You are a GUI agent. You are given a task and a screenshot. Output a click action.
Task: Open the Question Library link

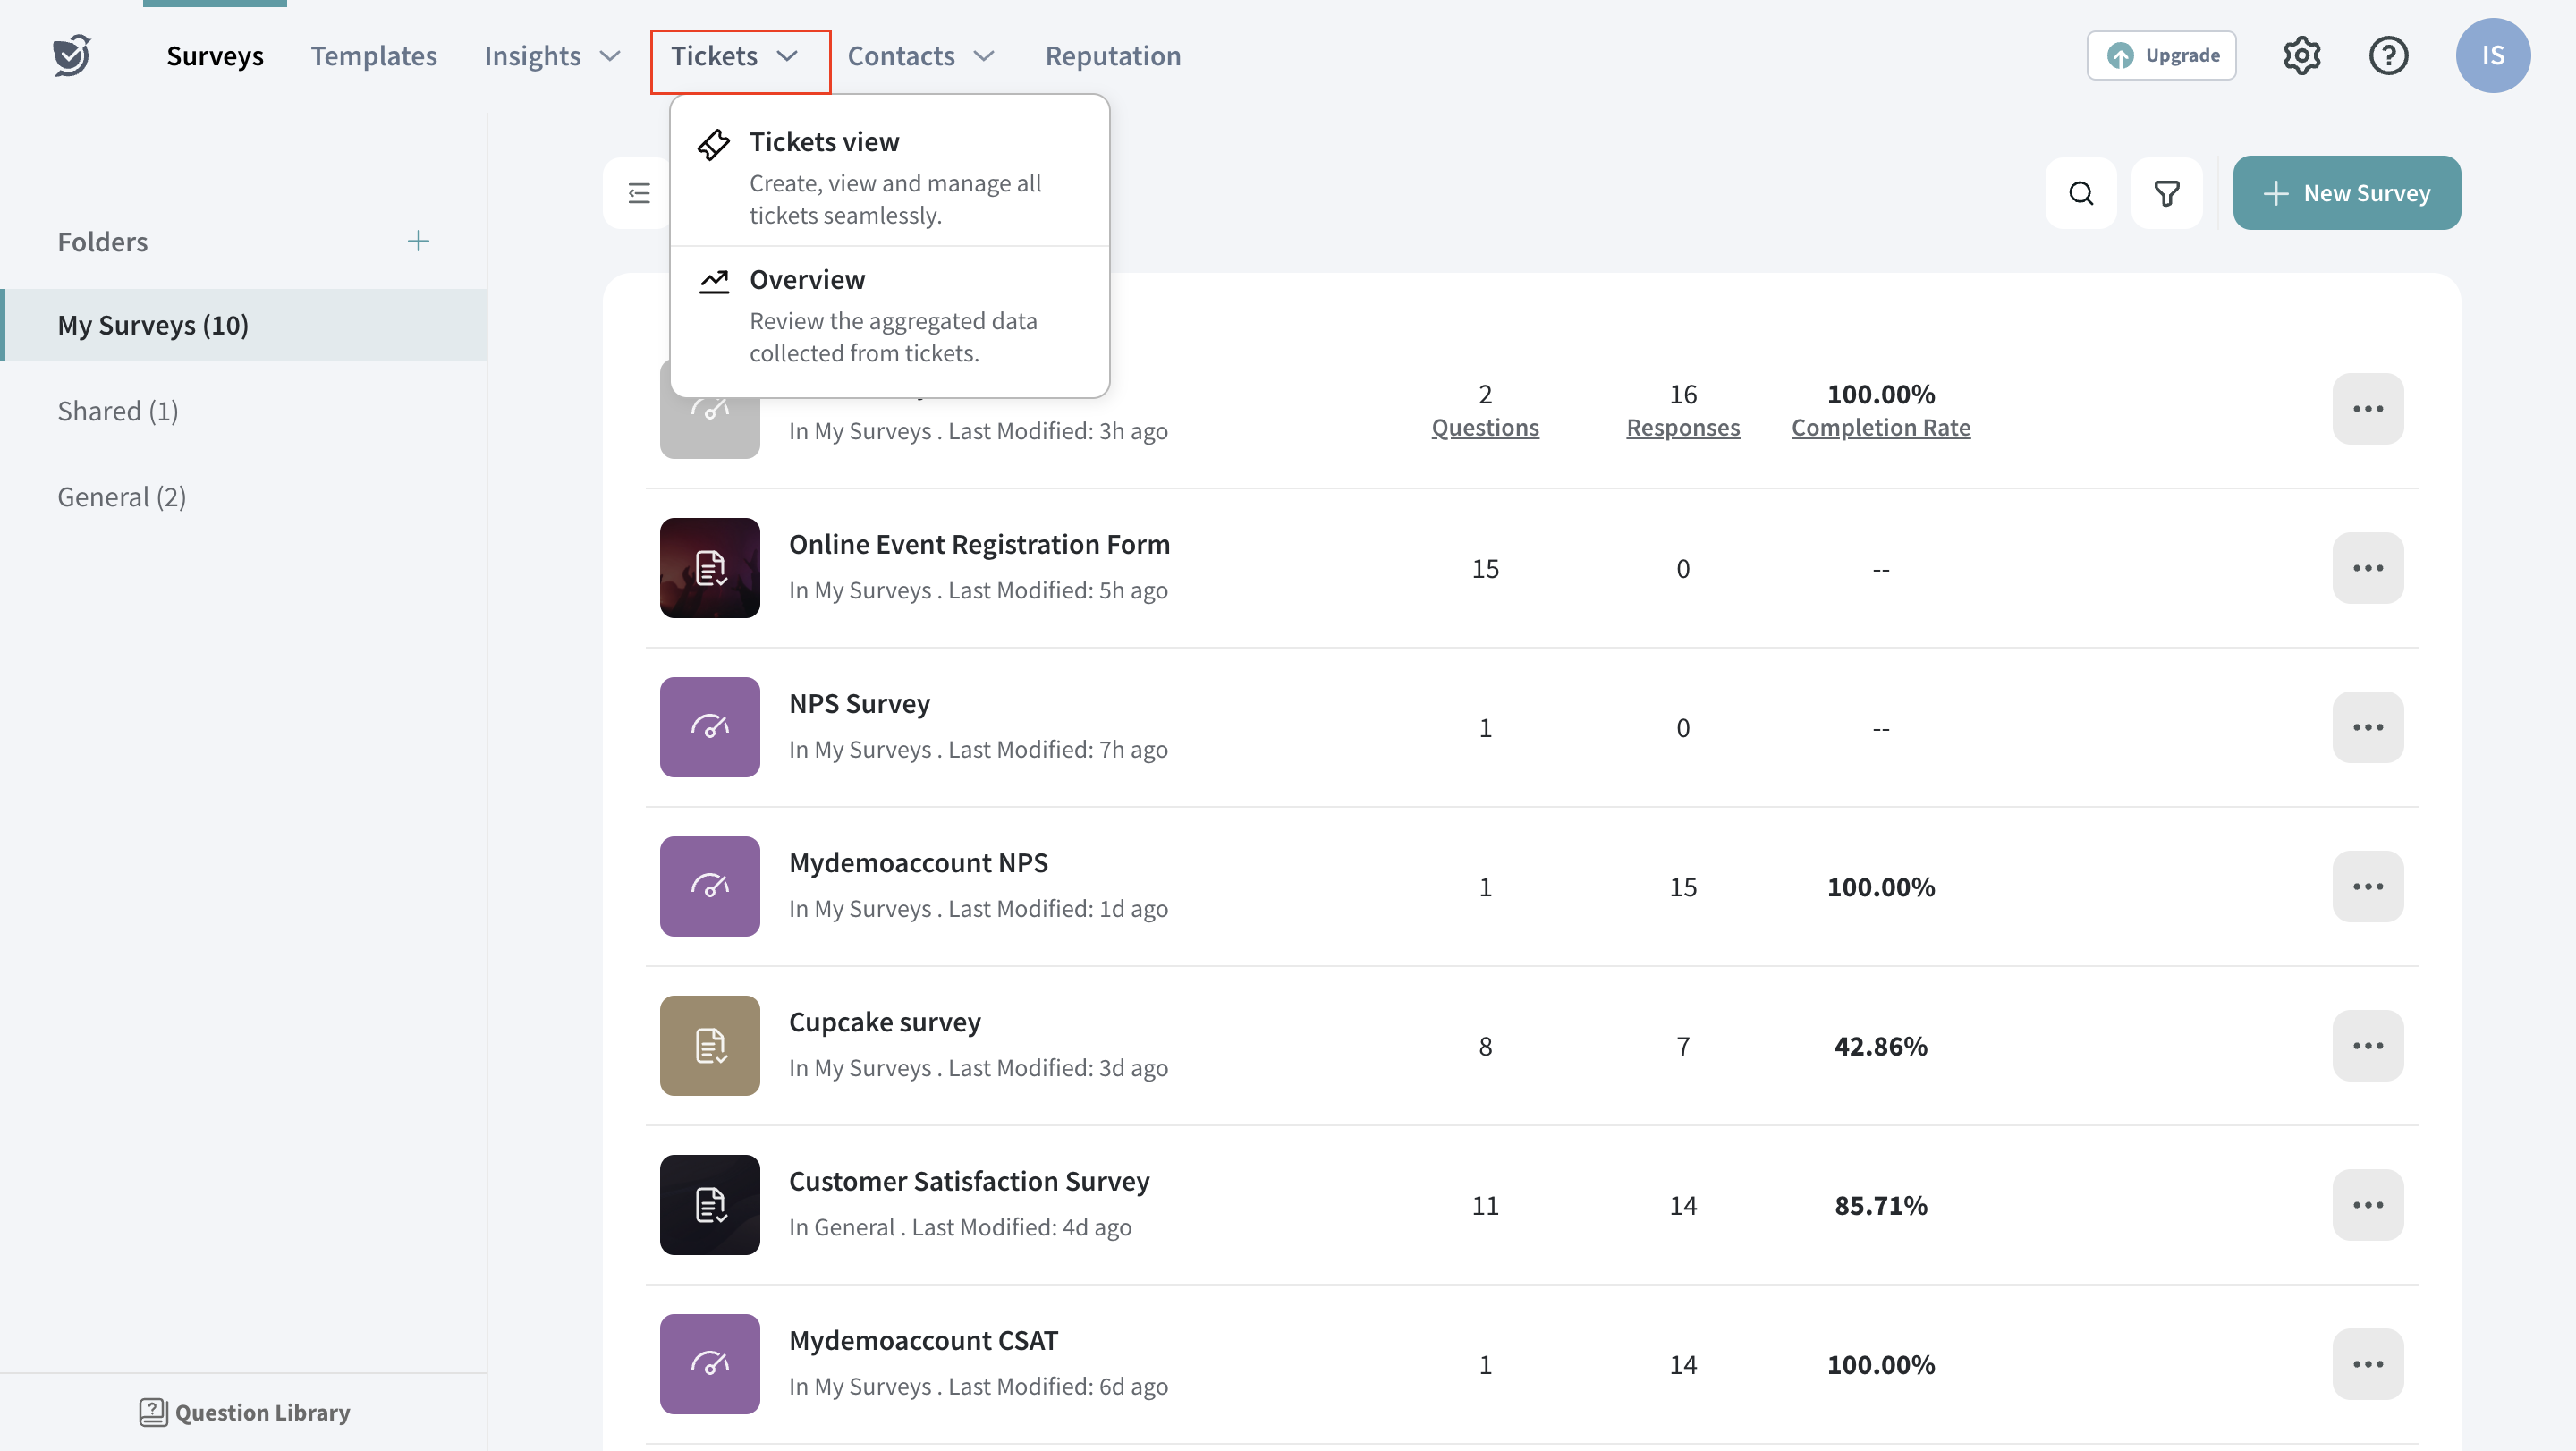[245, 1412]
